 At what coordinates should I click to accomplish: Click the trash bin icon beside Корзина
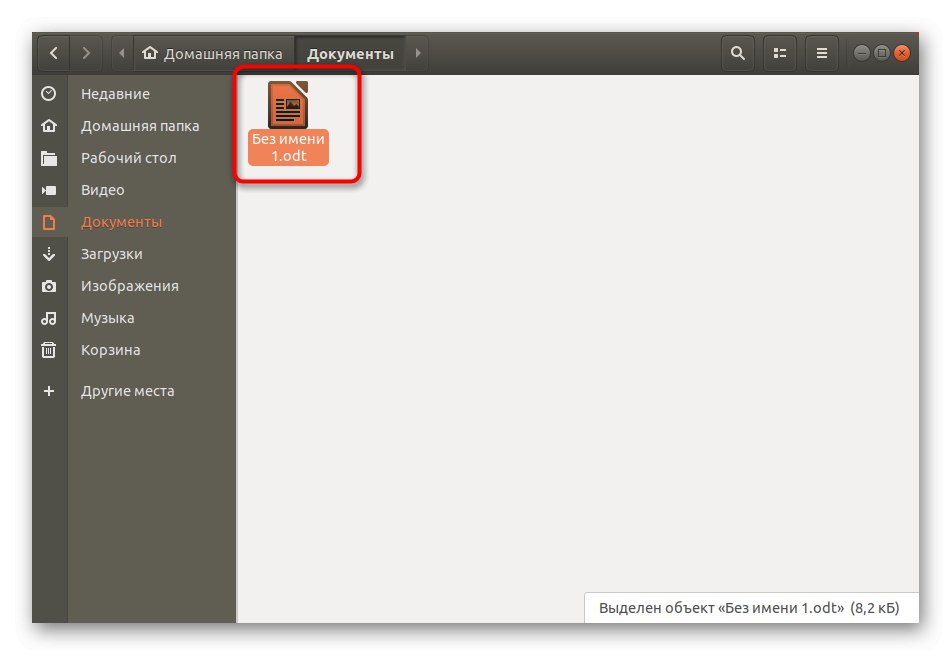pos(49,350)
